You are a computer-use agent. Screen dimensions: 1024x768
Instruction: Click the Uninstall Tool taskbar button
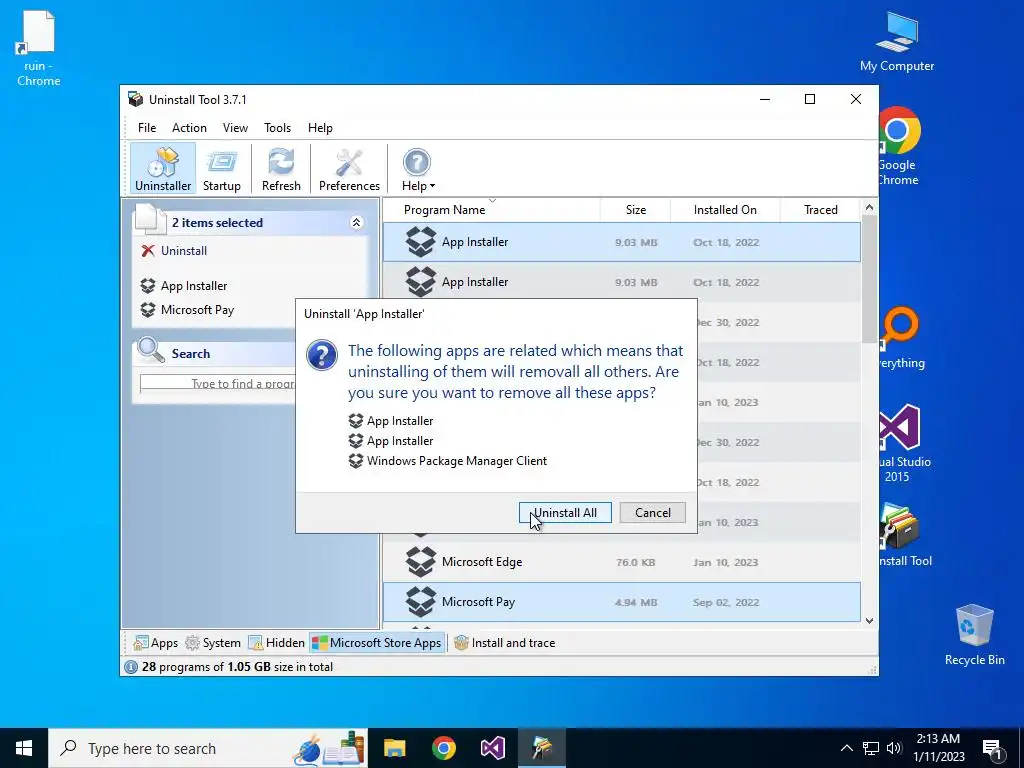click(542, 748)
